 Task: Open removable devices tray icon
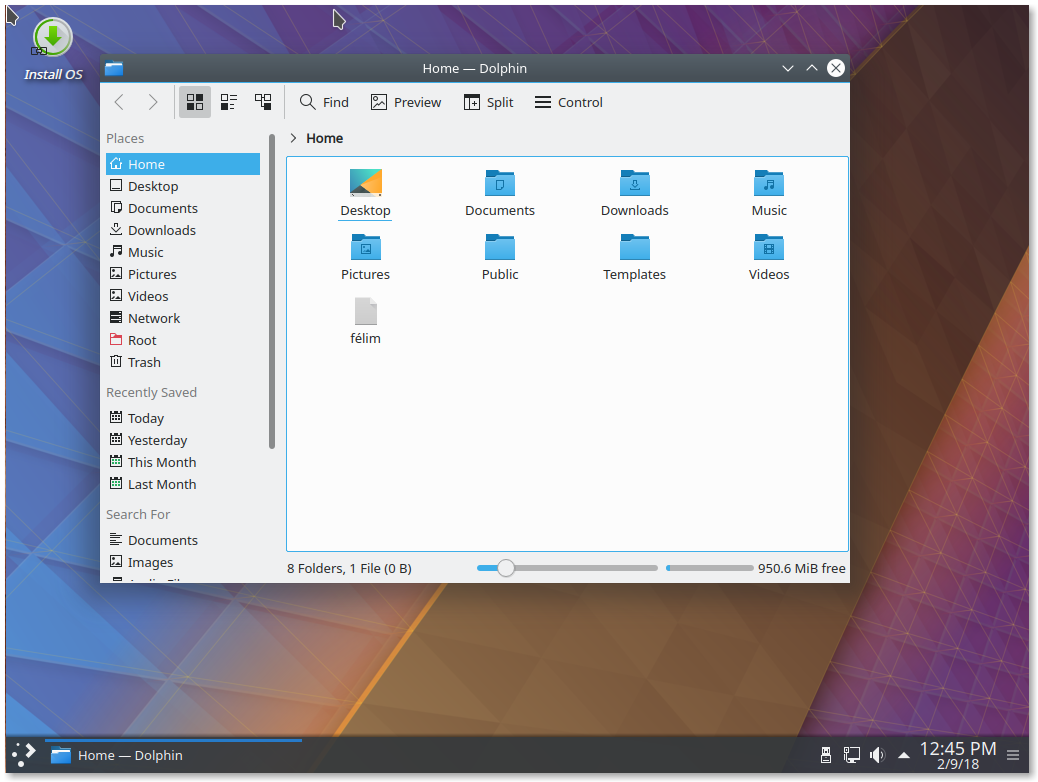[x=826, y=755]
